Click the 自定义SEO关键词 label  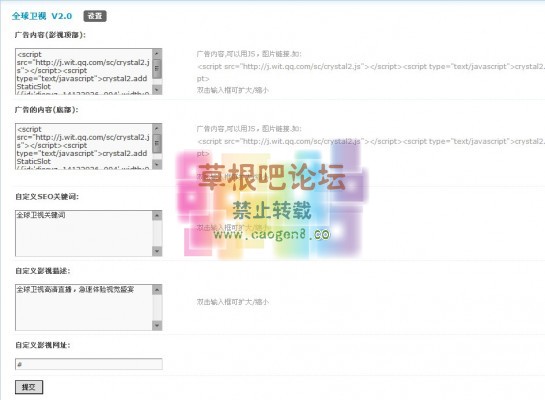(47, 197)
